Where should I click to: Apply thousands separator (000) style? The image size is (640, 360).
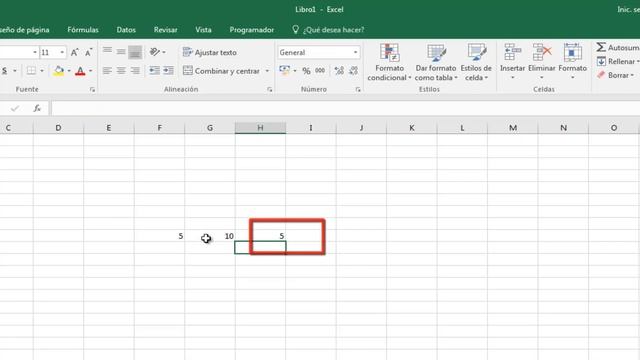coord(320,71)
